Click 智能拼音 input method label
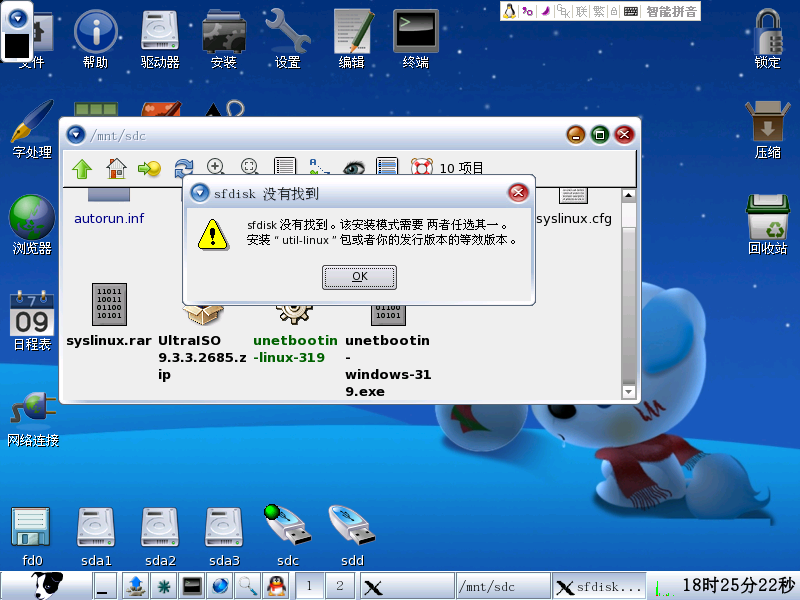 (671, 11)
